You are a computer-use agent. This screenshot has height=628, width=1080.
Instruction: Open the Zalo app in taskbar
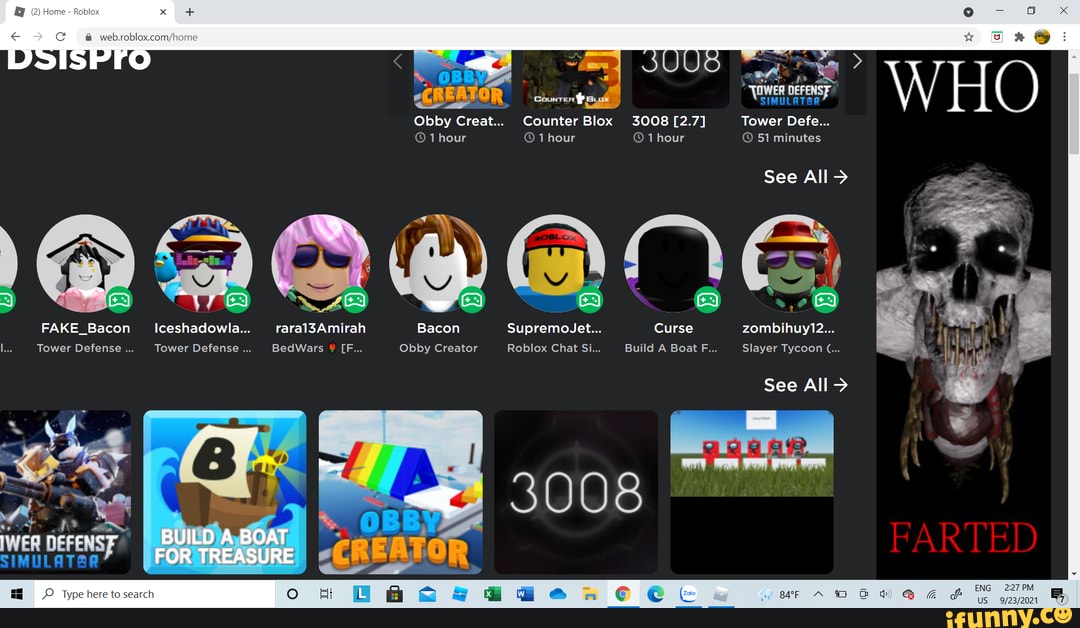tap(688, 594)
